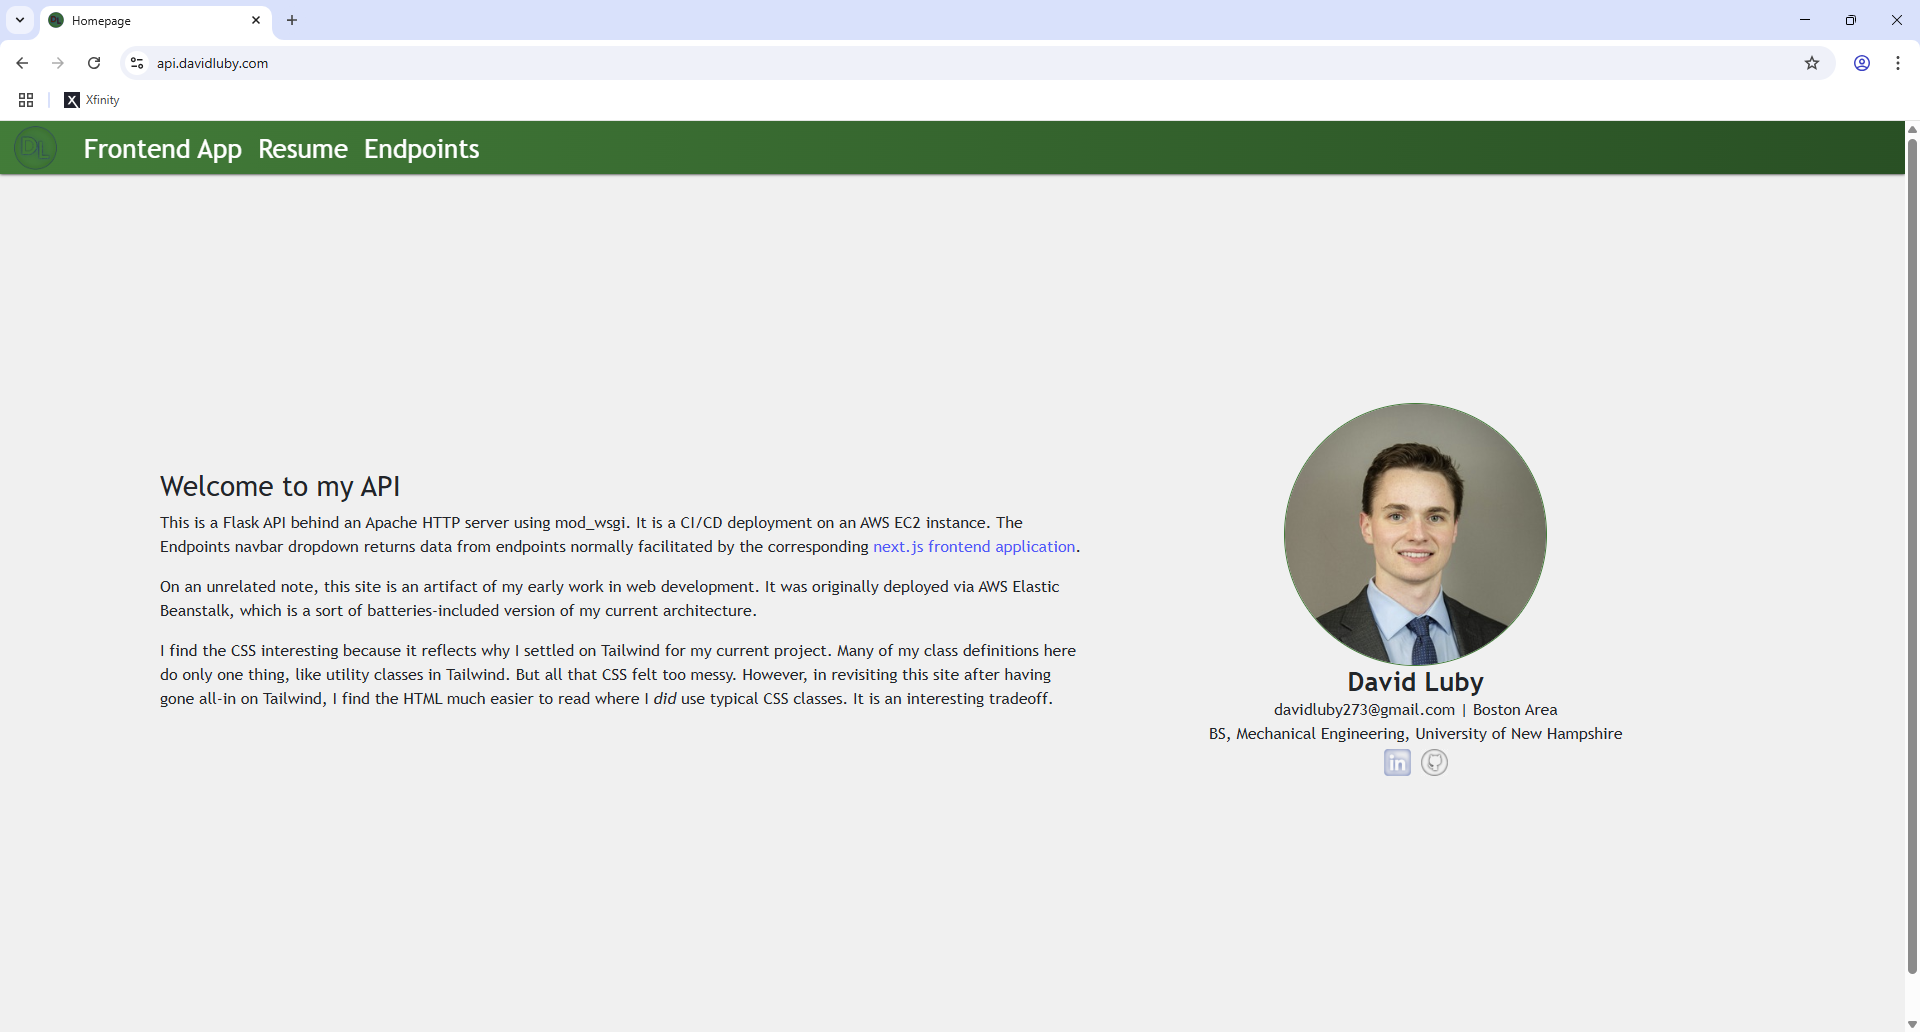Click David Luby's profile photo

point(1415,534)
